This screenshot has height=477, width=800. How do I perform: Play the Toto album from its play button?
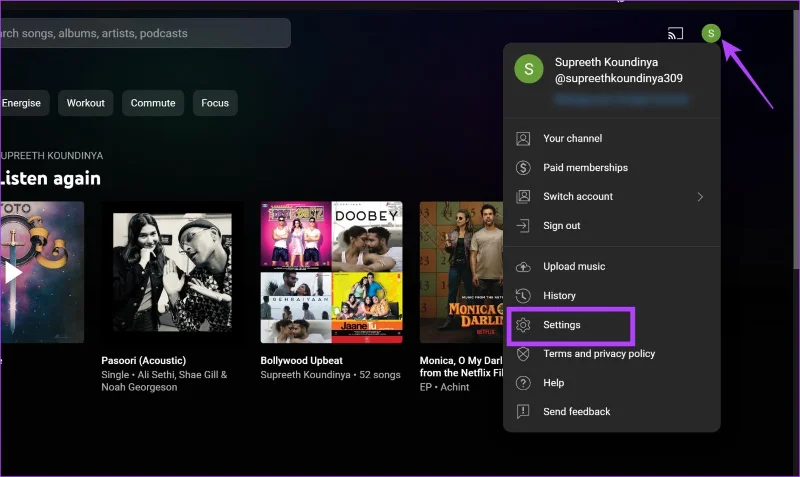12,272
